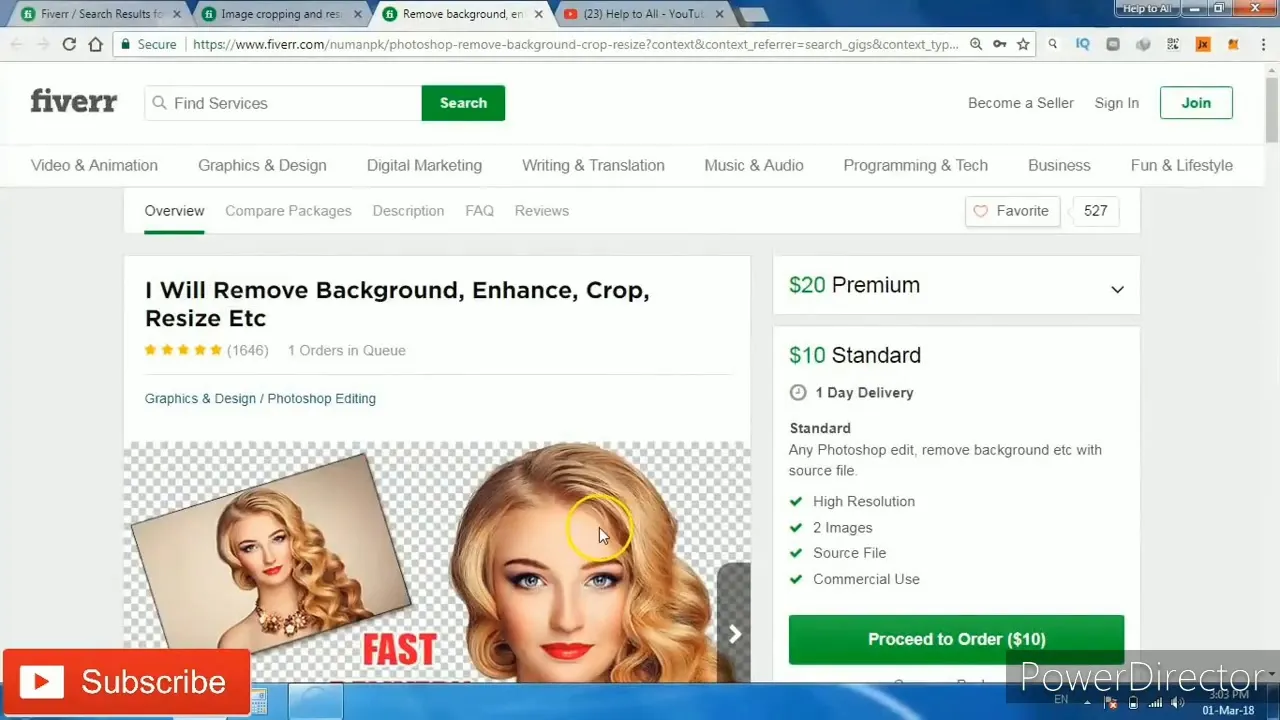Open Graphics & Design category menu
1280x720 pixels.
tap(262, 165)
